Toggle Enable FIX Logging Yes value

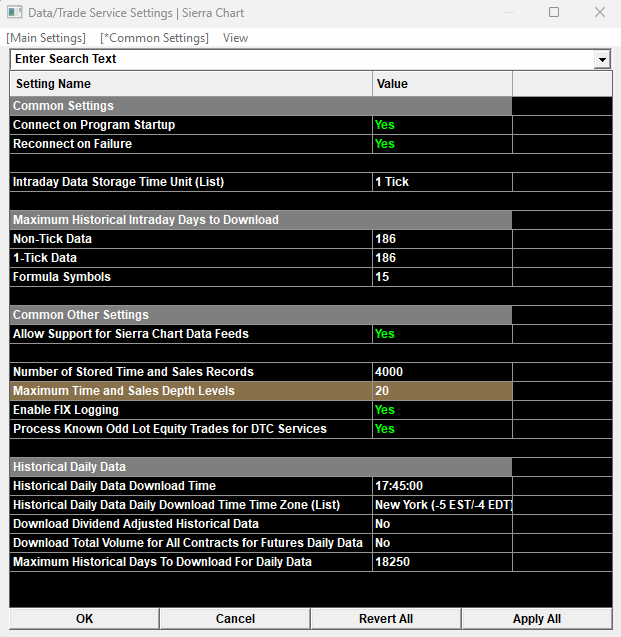(442, 410)
